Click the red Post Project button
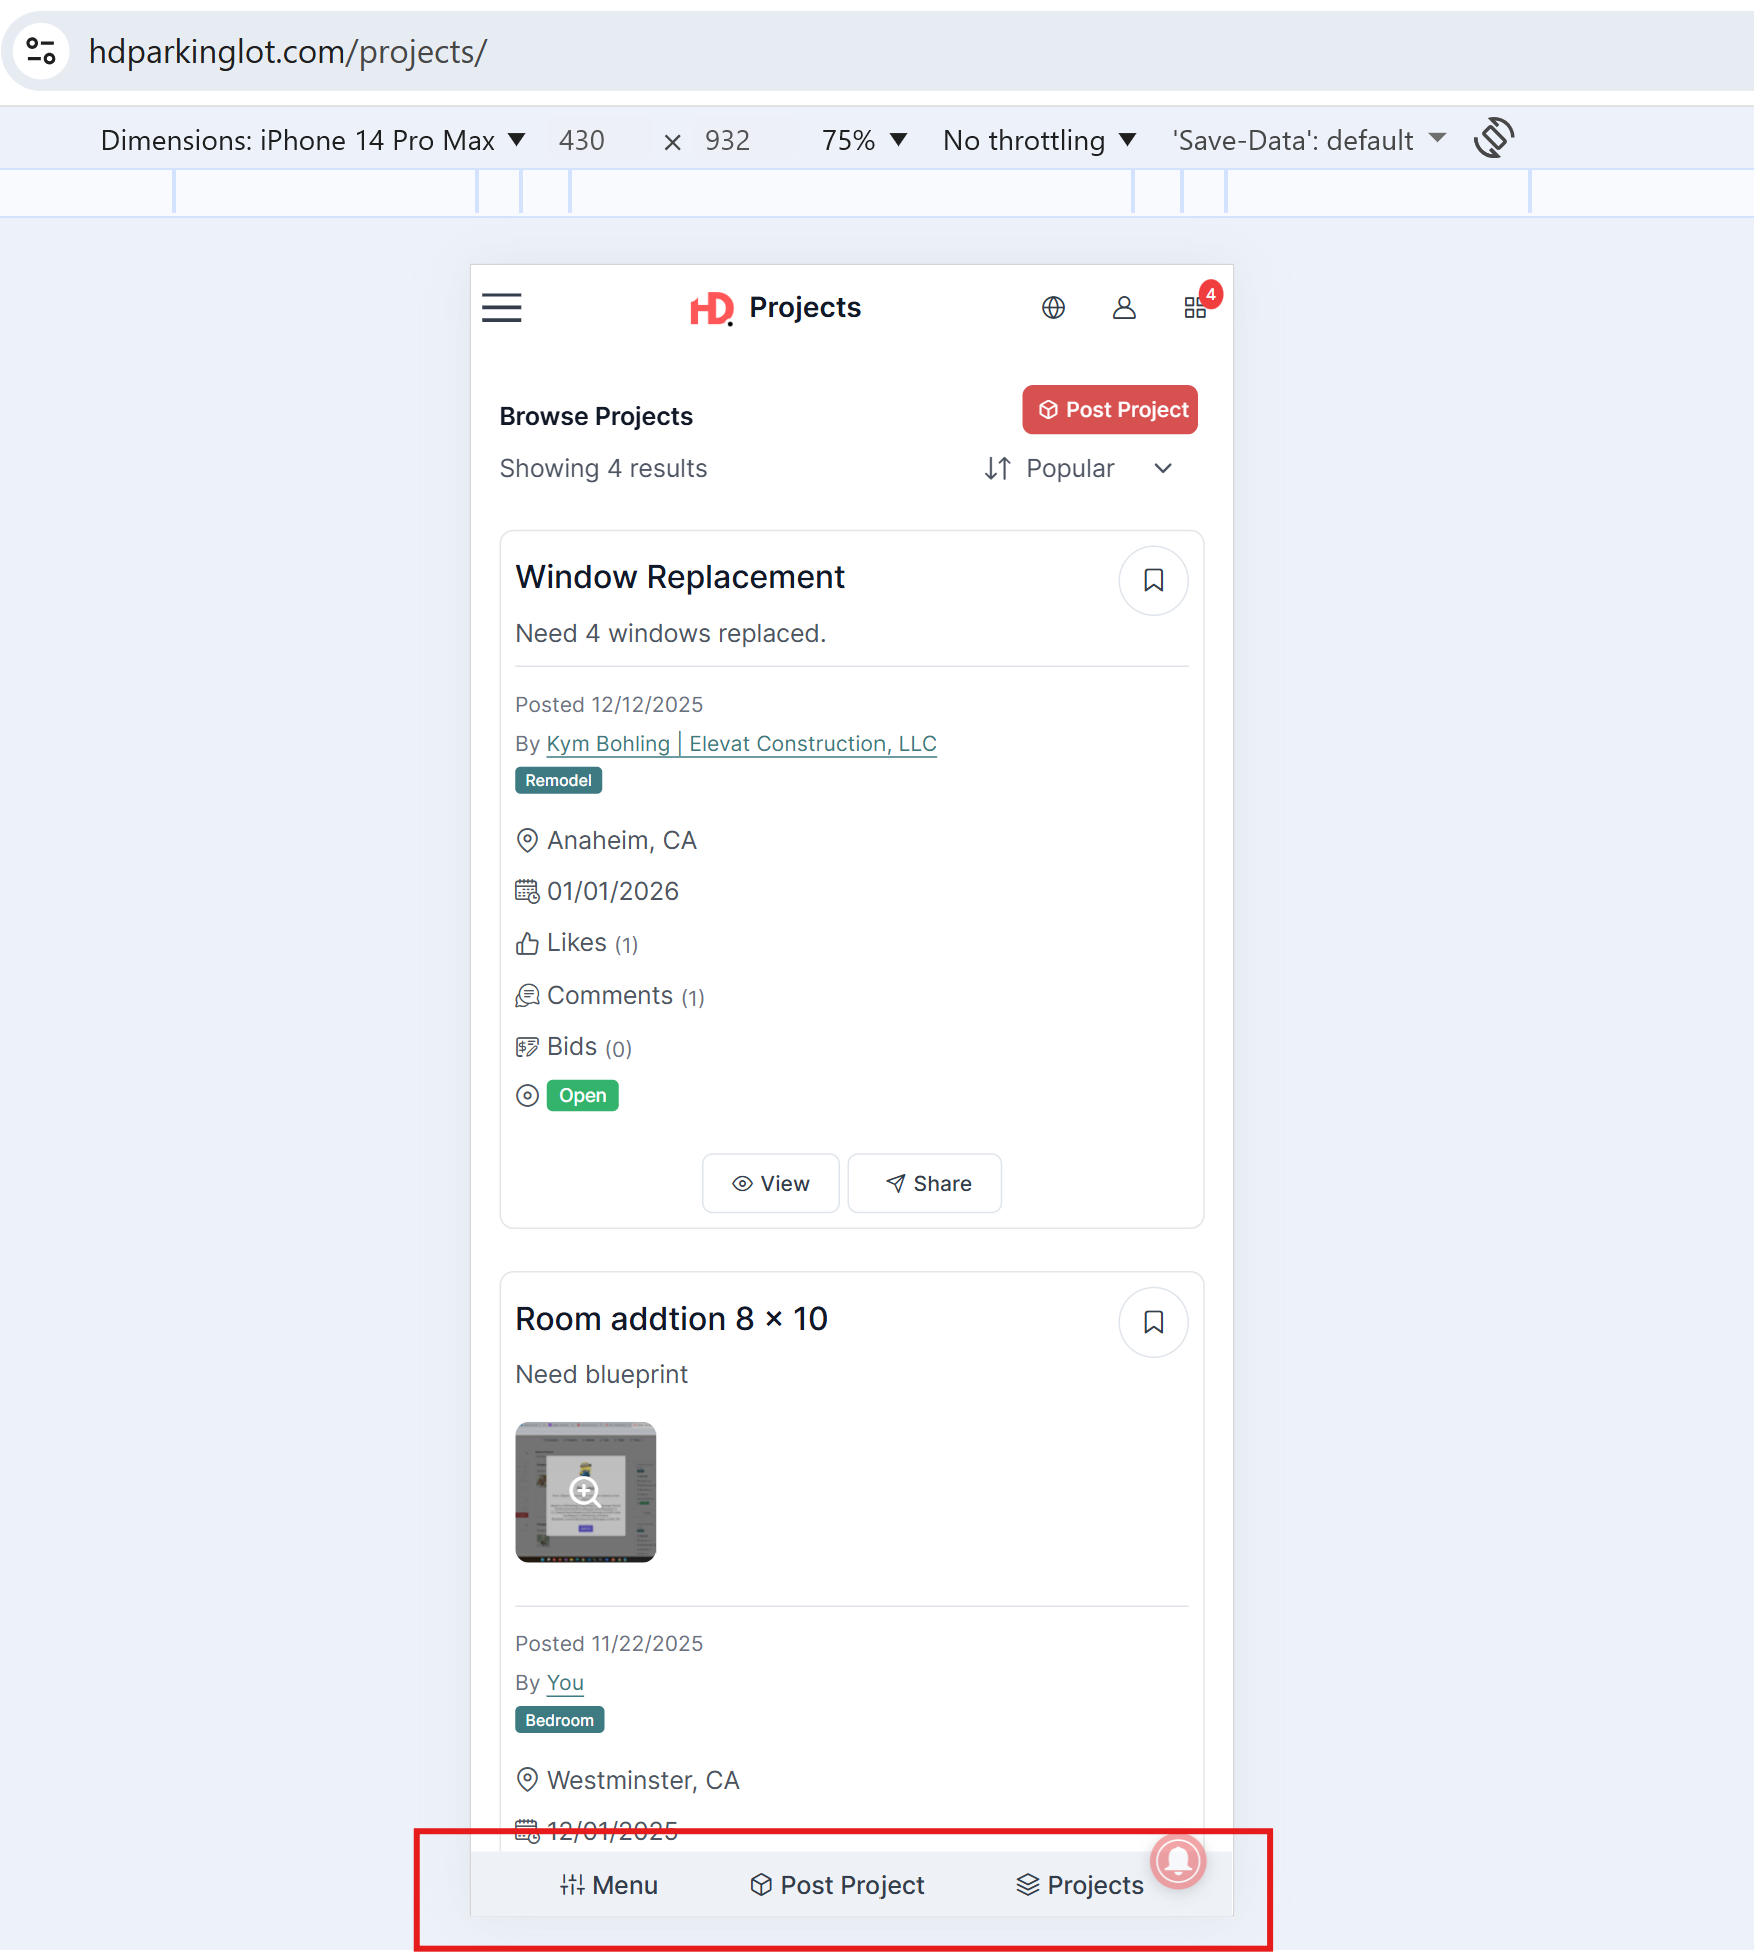Screen dimensions: 1754x1952 [1109, 410]
